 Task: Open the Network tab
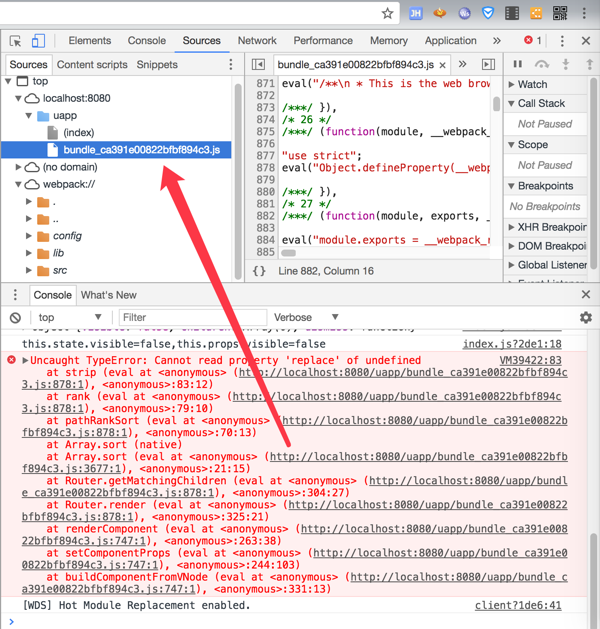pos(257,41)
